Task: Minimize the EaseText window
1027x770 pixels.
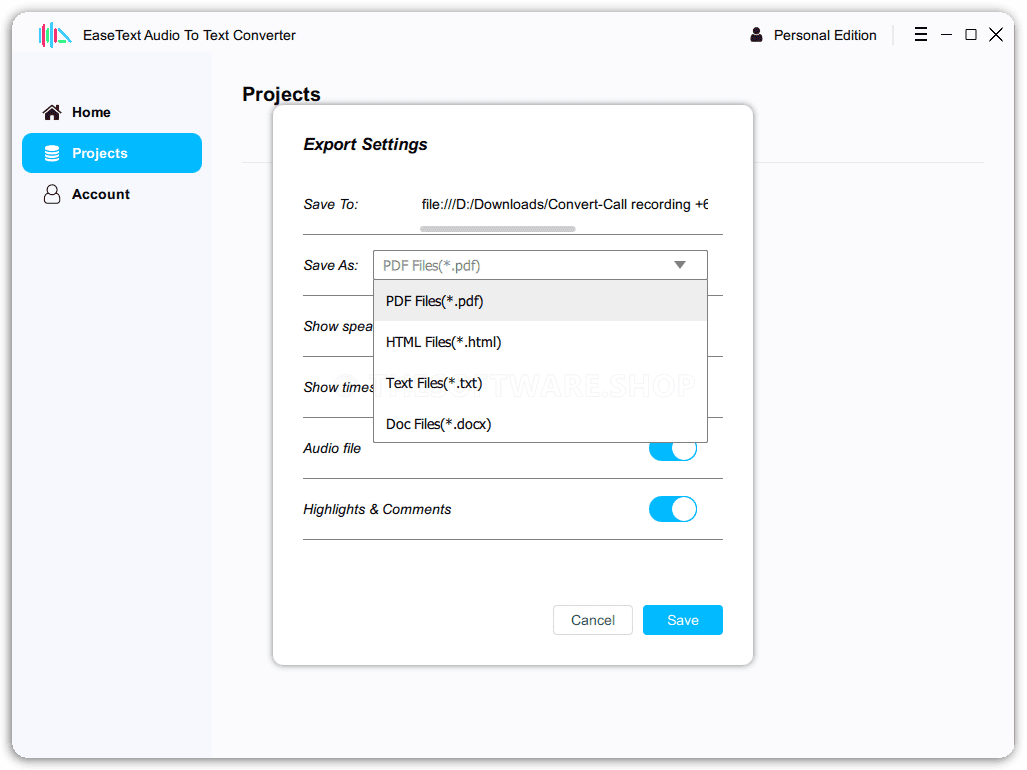Action: pyautogui.click(x=946, y=35)
